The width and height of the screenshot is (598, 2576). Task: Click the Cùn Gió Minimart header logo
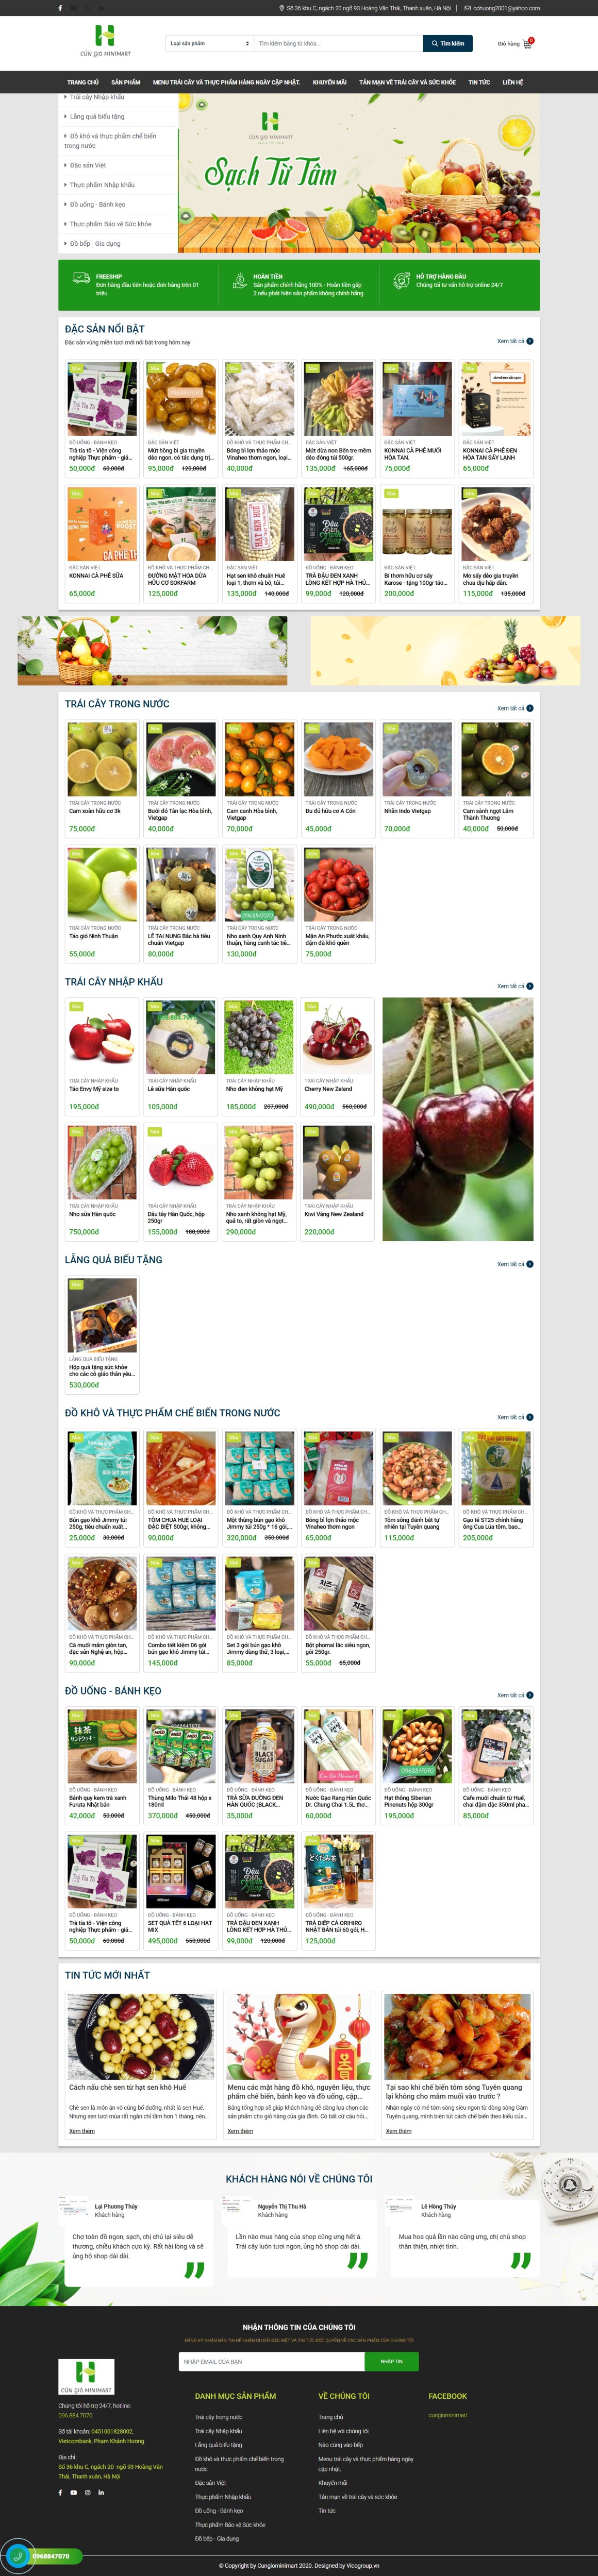click(105, 41)
